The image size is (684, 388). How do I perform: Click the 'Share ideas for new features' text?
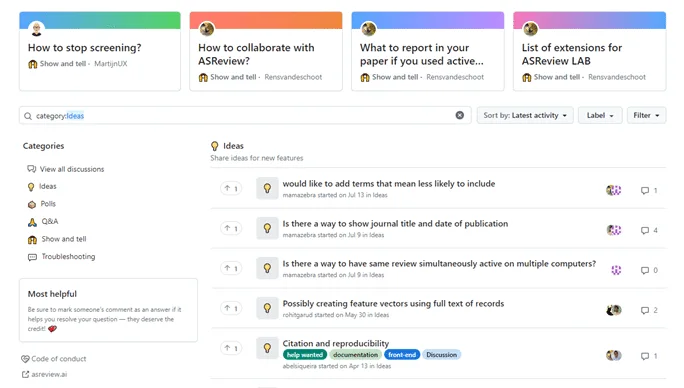pos(256,158)
